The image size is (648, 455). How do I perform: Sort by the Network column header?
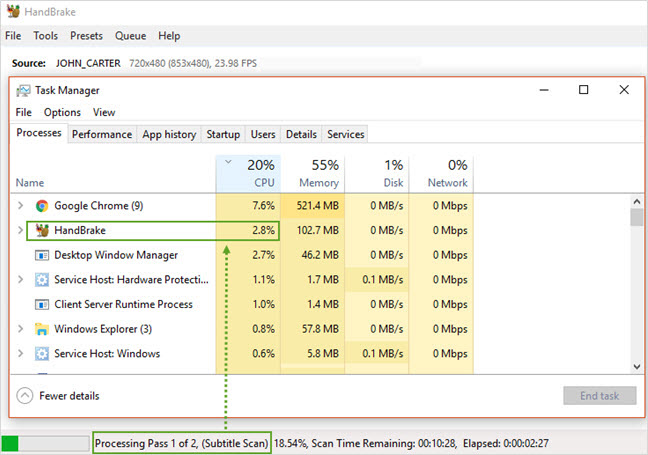click(441, 174)
